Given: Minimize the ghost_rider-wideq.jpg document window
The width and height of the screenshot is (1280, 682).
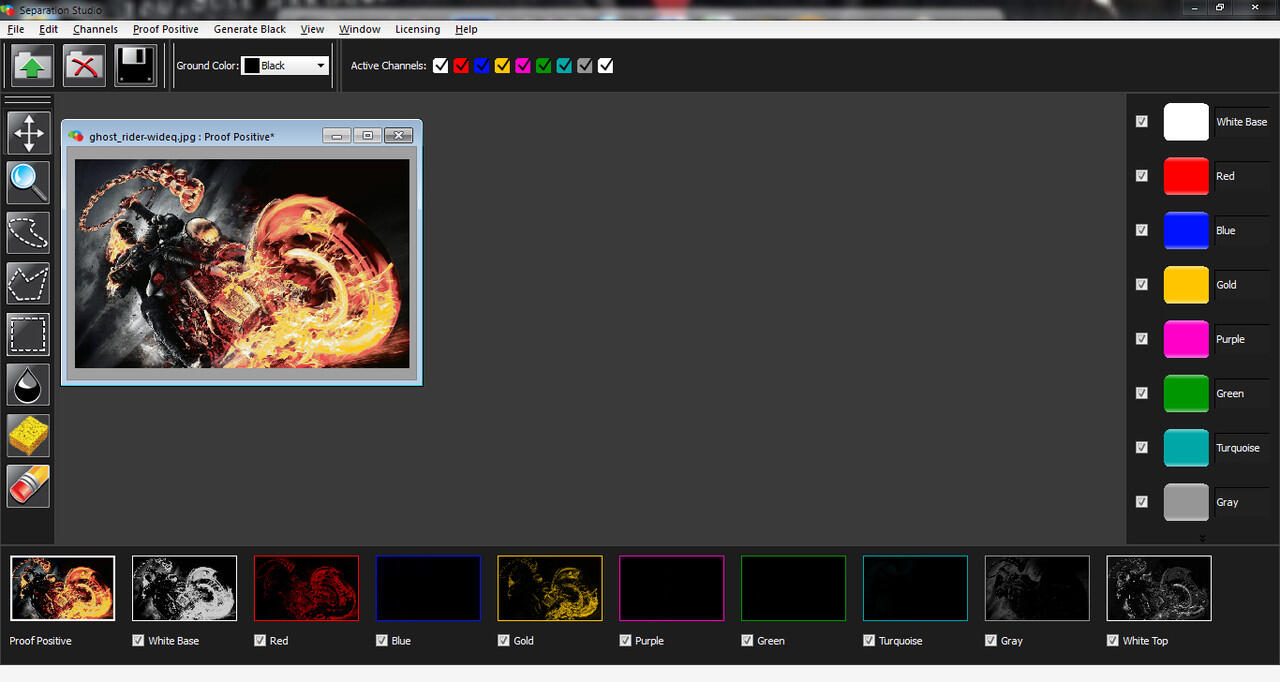Looking at the screenshot, I should [337, 136].
